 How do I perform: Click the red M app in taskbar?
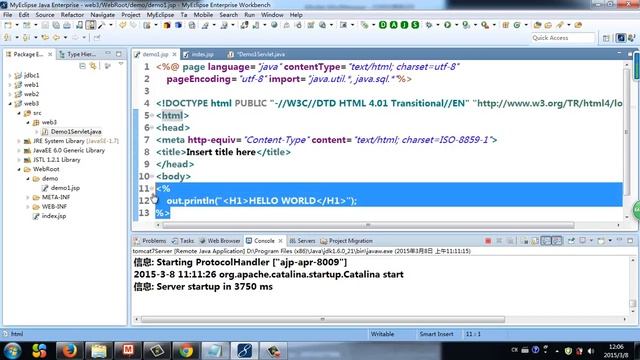(128, 351)
